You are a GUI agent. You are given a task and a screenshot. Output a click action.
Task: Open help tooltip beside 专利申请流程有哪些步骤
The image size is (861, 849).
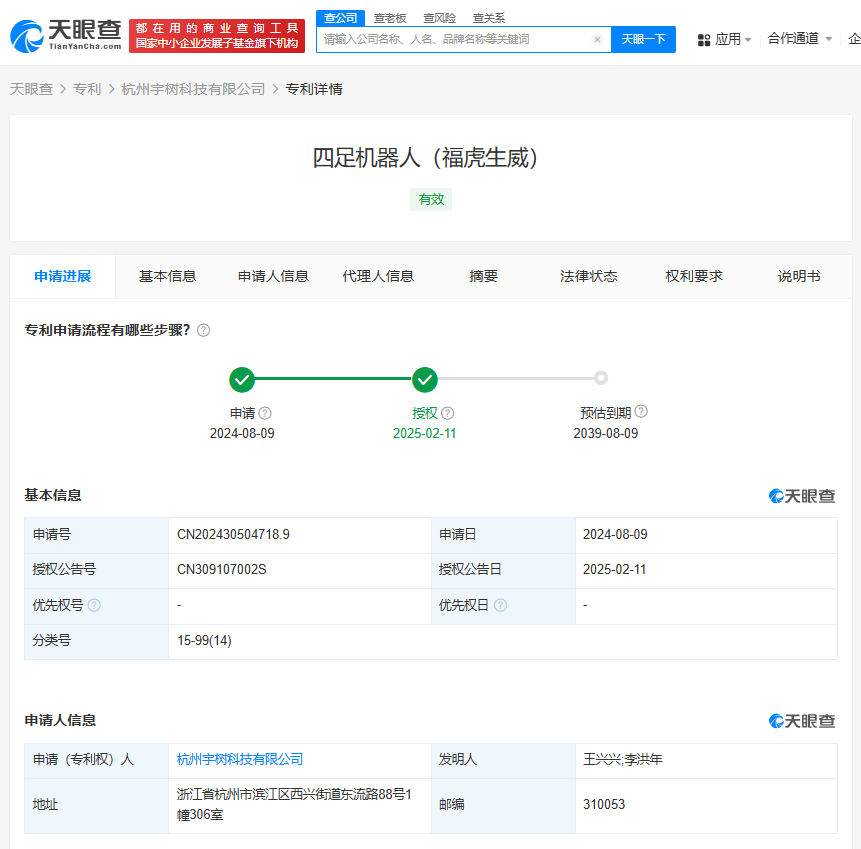pyautogui.click(x=203, y=330)
